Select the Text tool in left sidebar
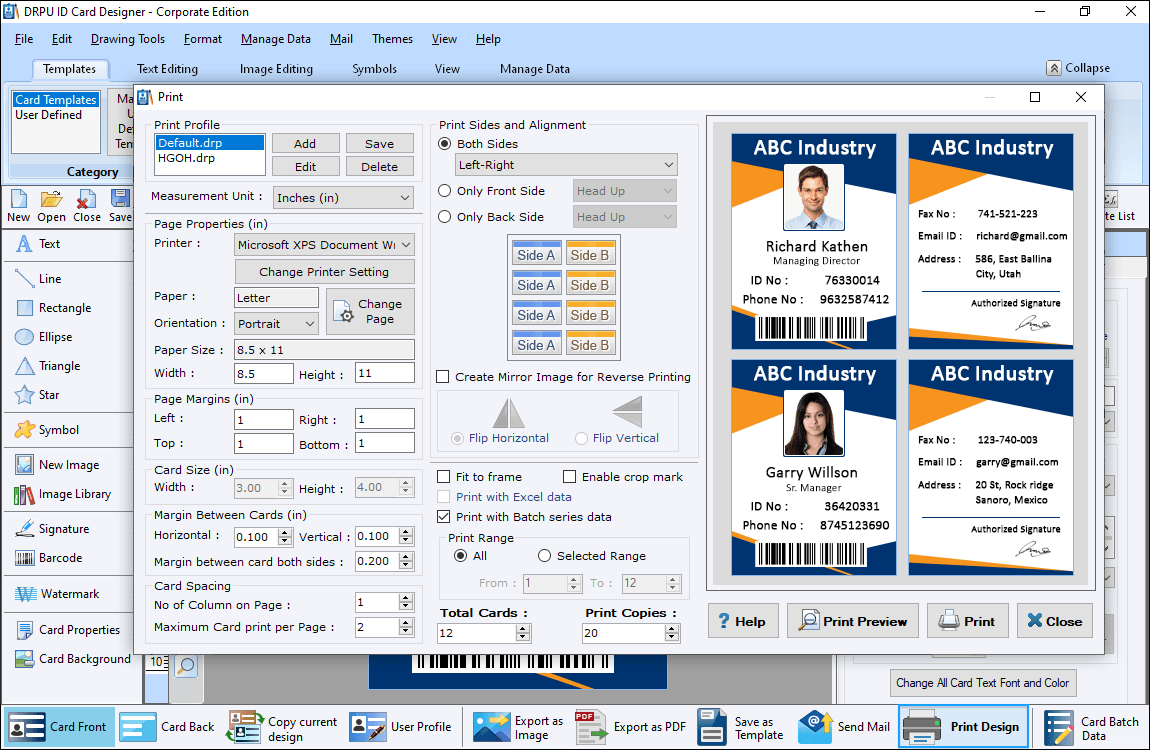 [39, 244]
